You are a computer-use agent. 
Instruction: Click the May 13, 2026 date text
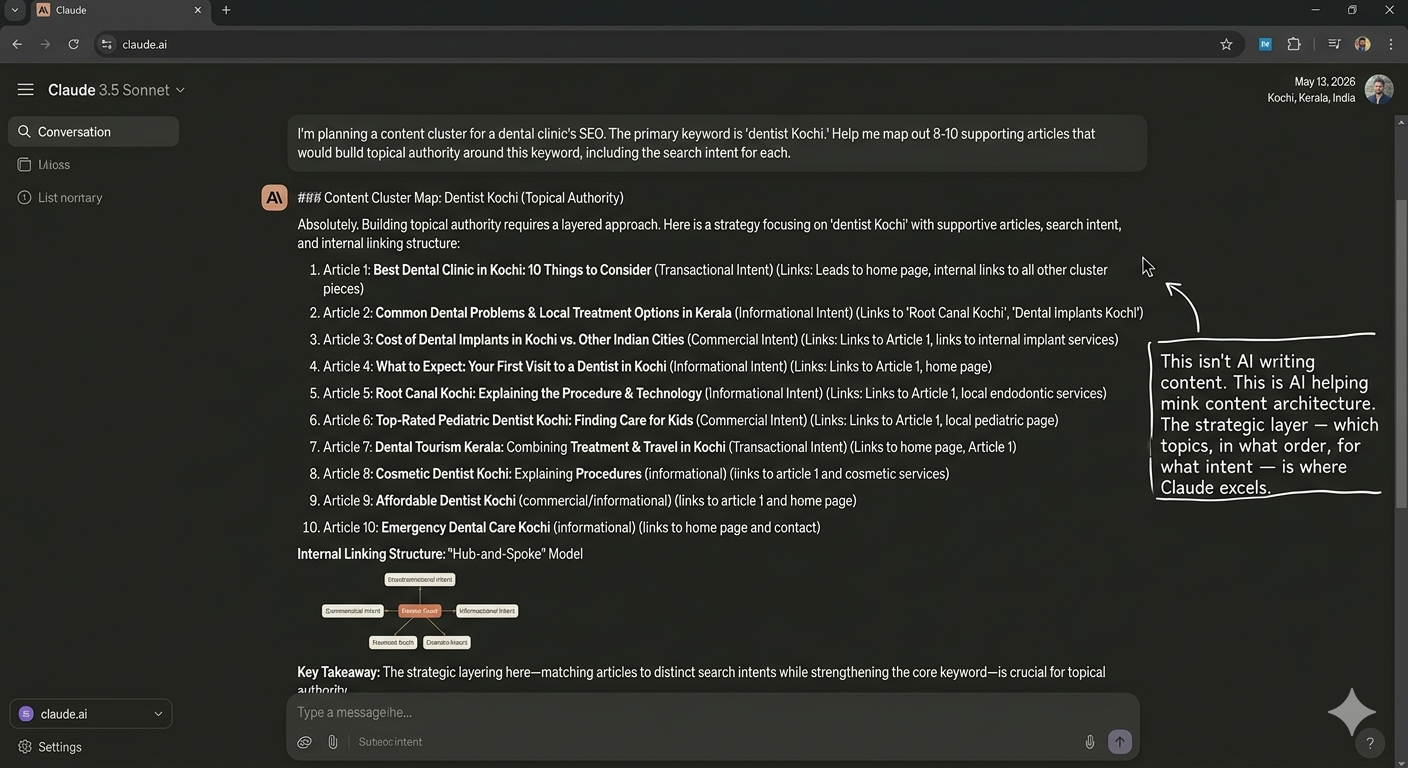click(1324, 82)
